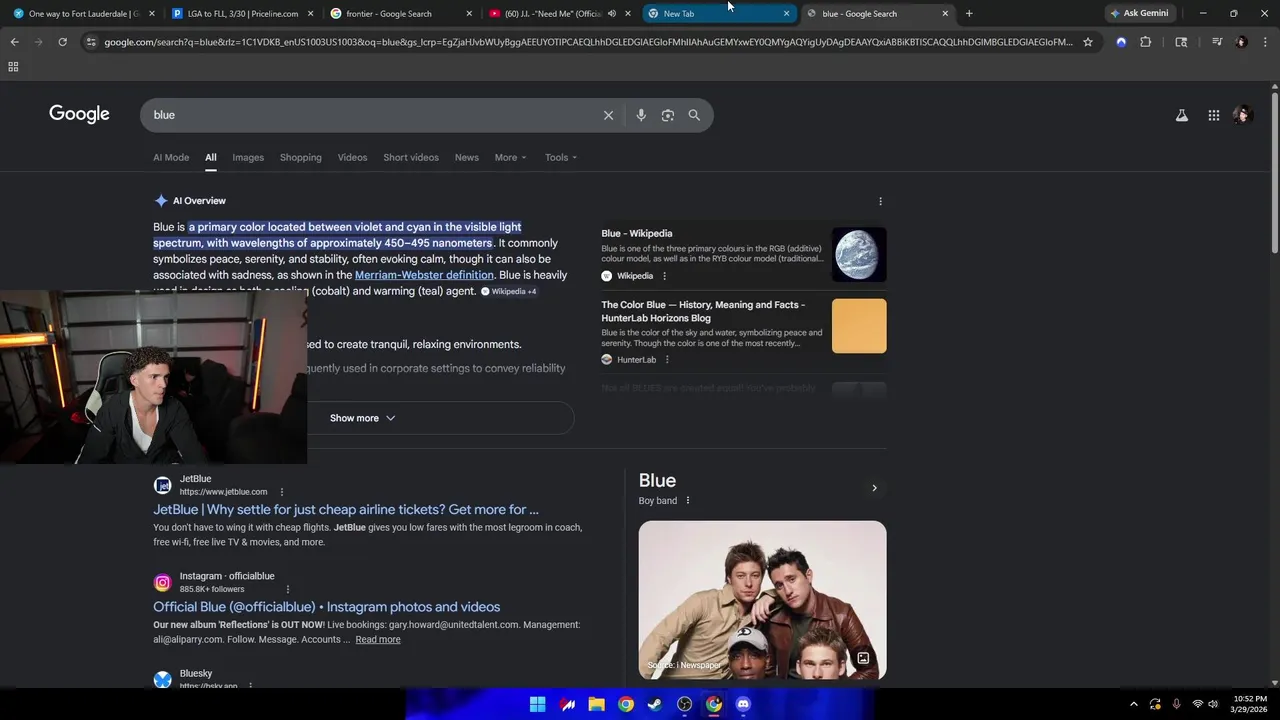Open three-dot menu next to HunterLab source

tap(667, 360)
